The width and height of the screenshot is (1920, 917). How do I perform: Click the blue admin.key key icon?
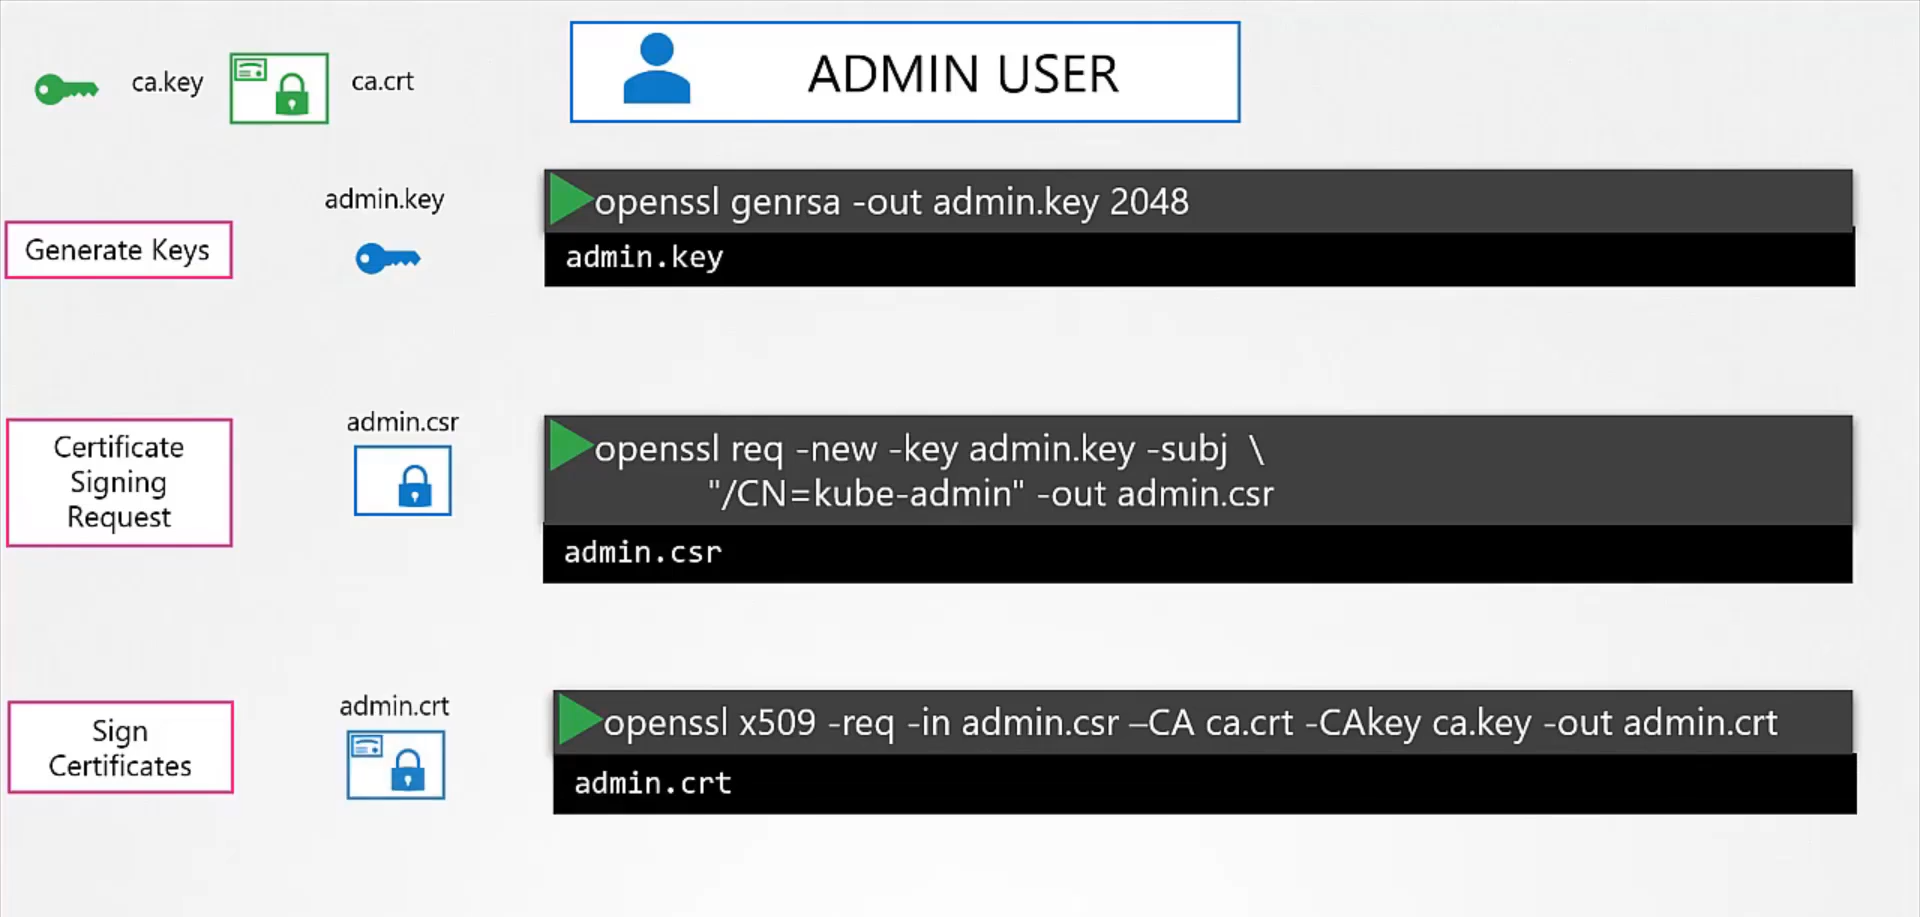[388, 258]
